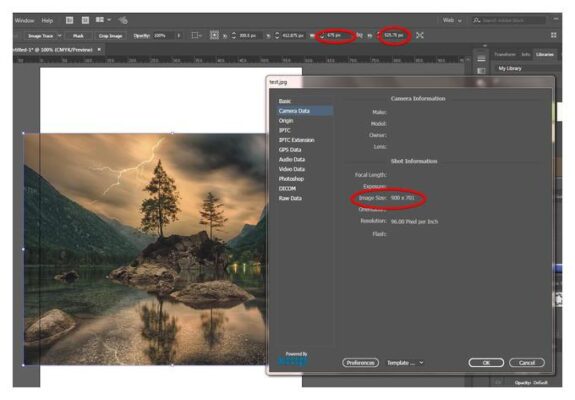Viewport: 575px width, 400px height.
Task: Select IPTC Extension category
Action: 296,140
